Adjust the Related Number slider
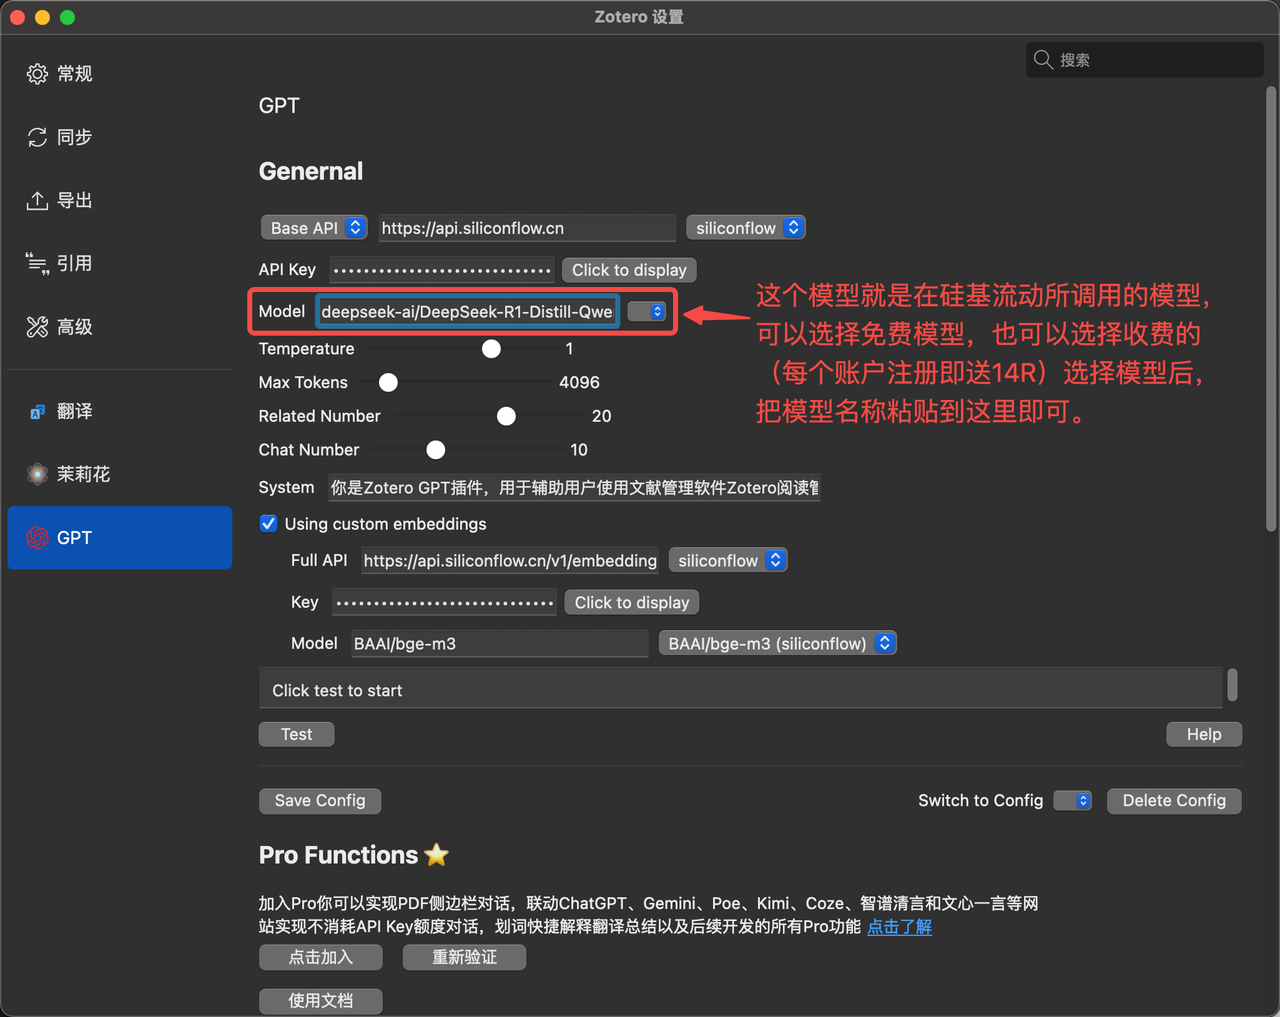1280x1017 pixels. pos(506,416)
